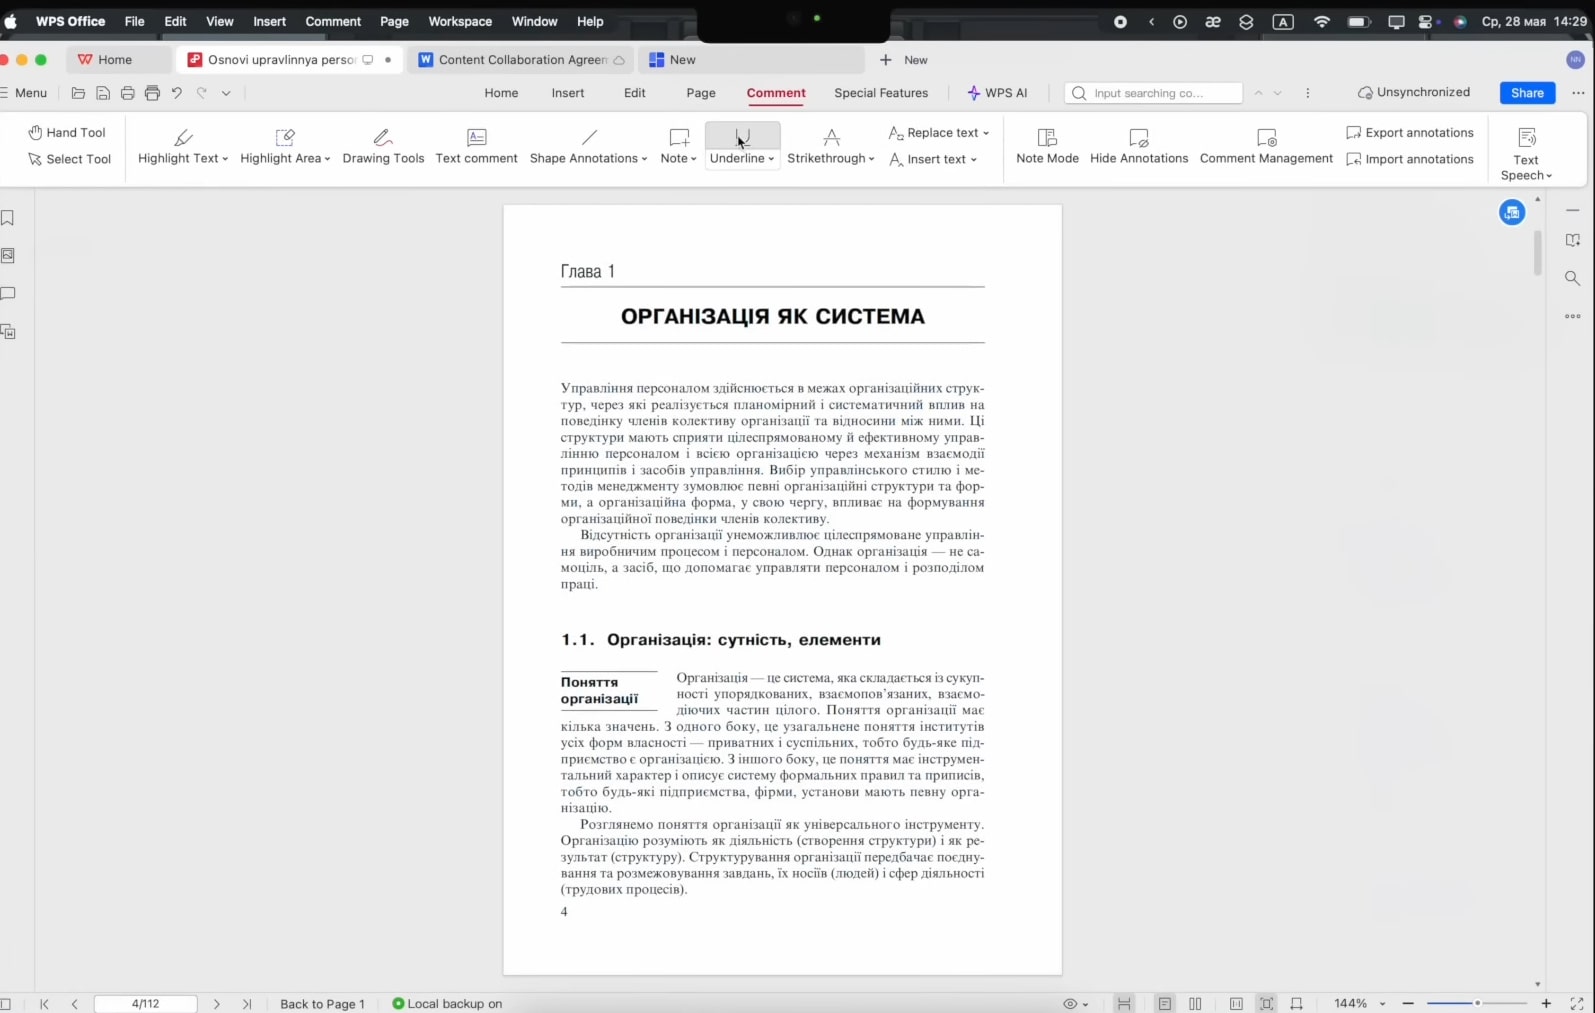Viewport: 1595px width, 1013px height.
Task: Open the hamburger Menu button
Action: pyautogui.click(x=24, y=93)
